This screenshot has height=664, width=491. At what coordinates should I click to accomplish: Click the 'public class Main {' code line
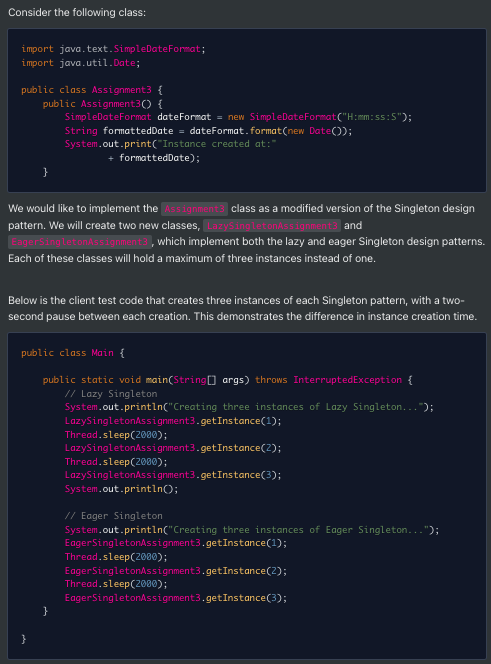pos(73,353)
